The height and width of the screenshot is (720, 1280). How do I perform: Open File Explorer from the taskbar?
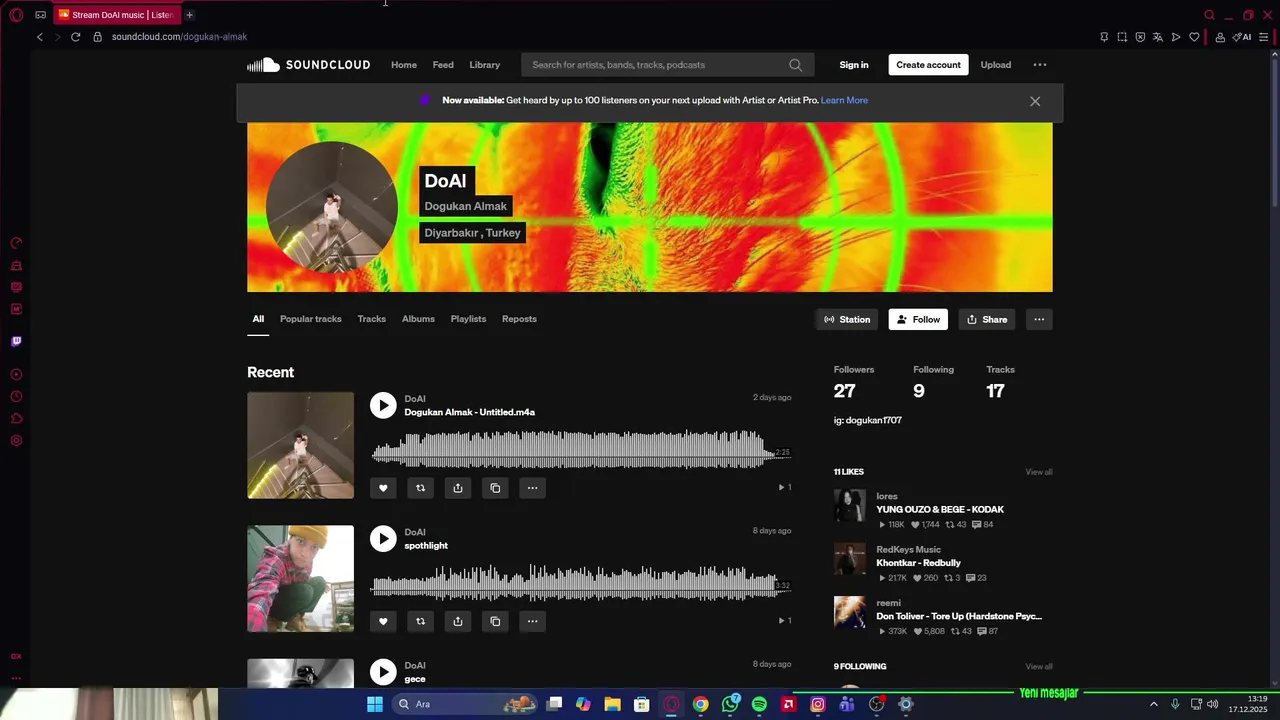pos(612,704)
